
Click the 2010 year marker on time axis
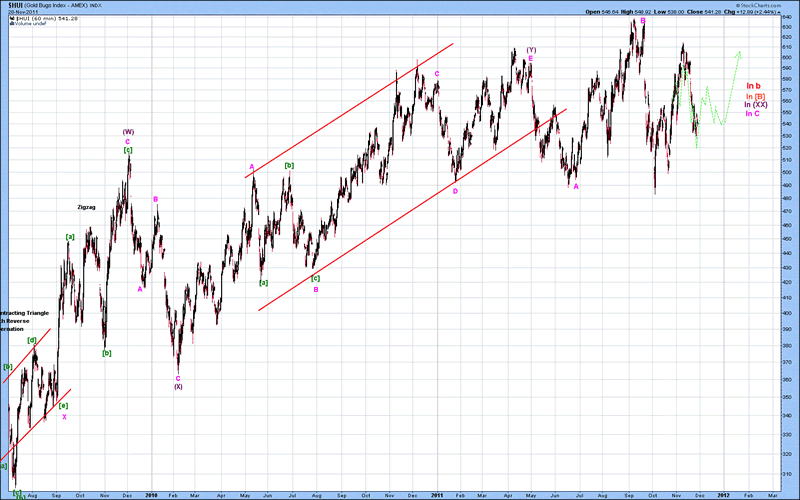coord(152,494)
